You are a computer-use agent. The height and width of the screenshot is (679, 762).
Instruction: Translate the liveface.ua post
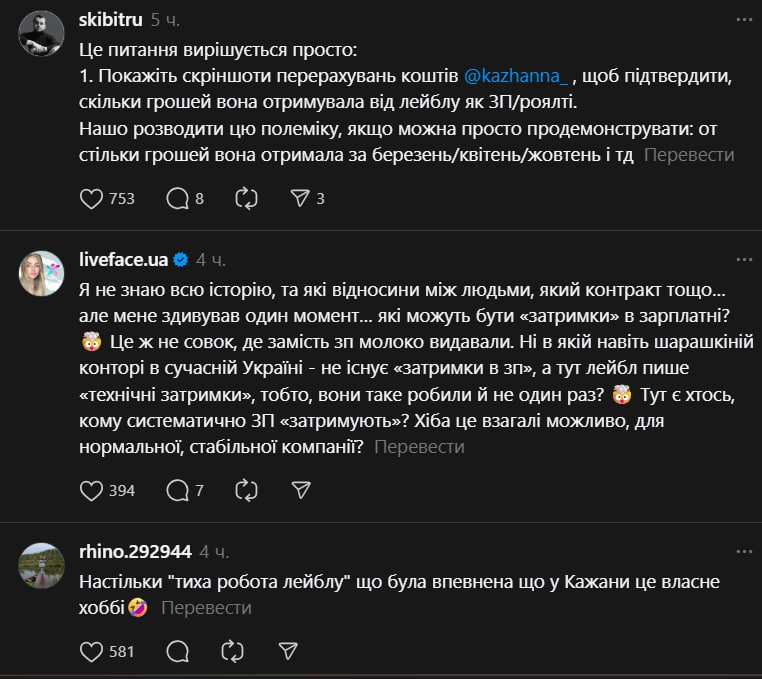coord(419,447)
